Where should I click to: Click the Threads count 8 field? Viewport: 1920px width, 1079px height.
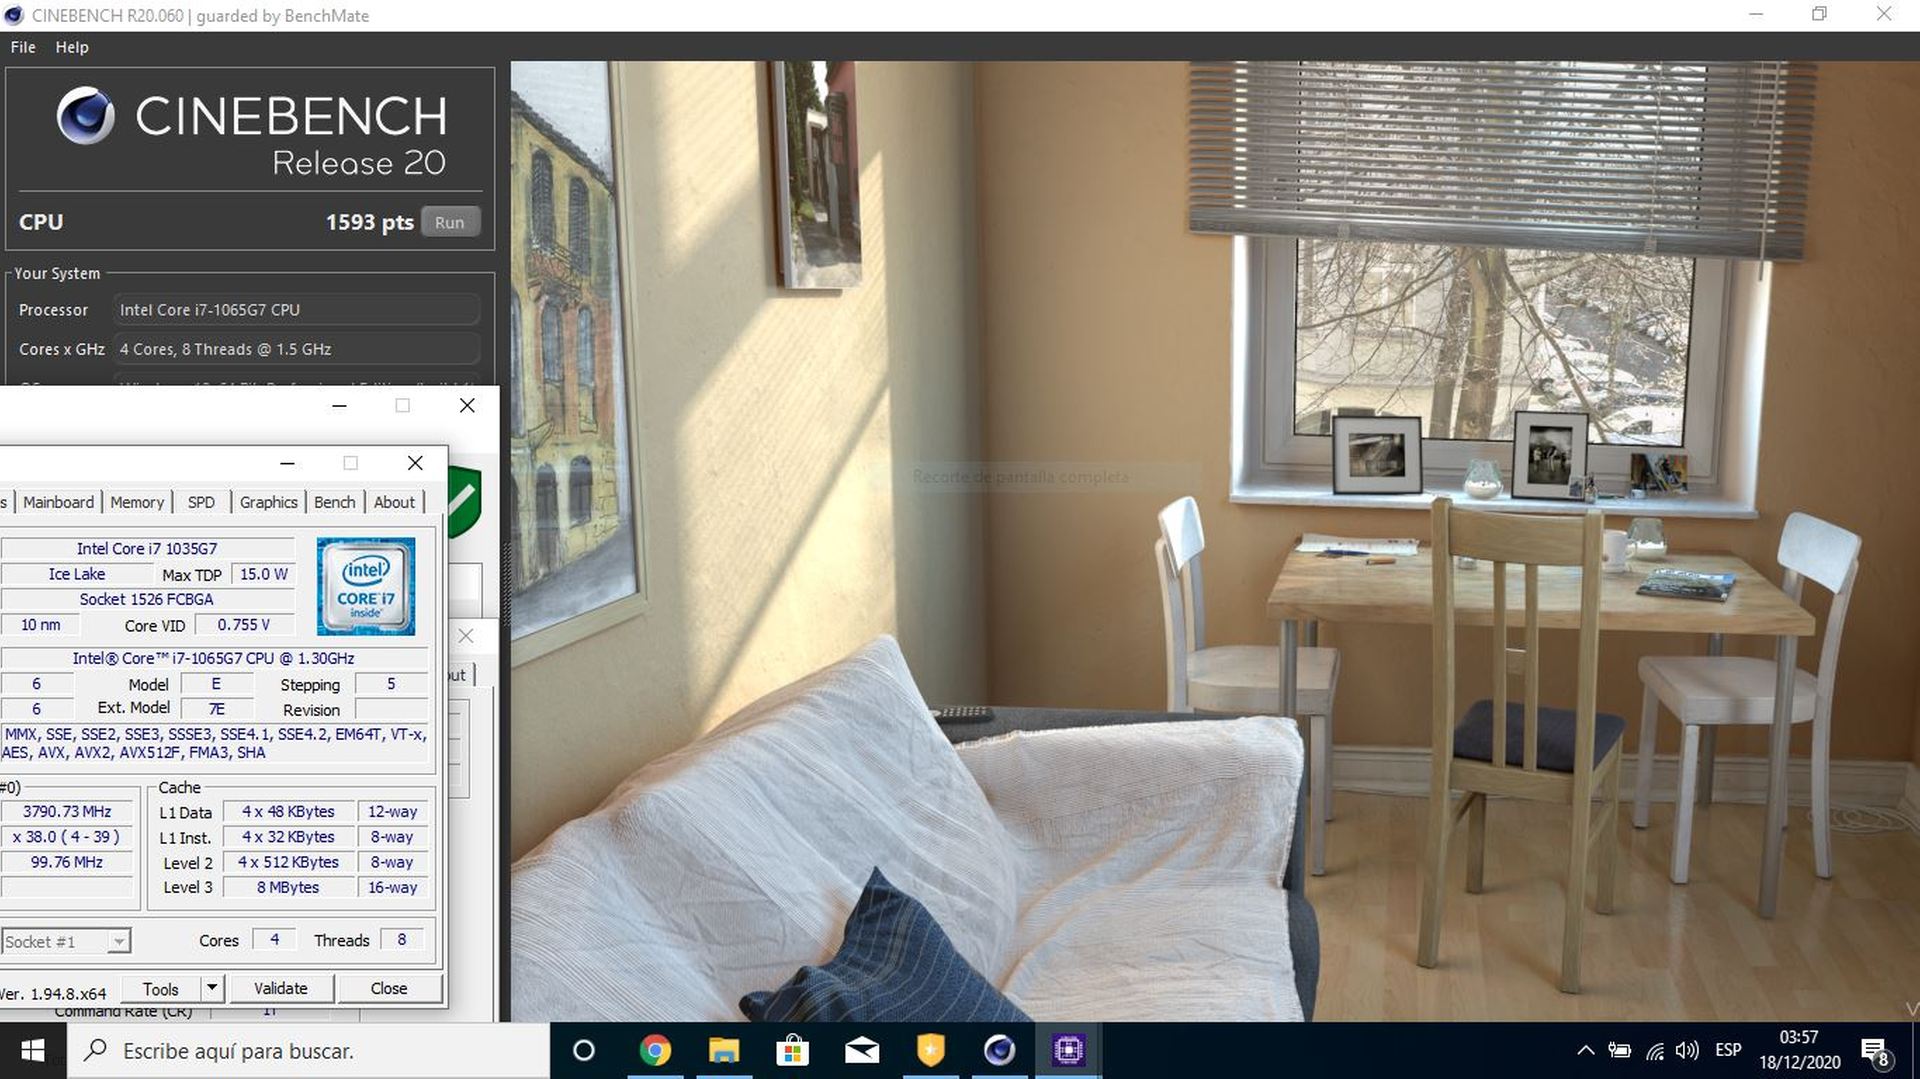click(402, 940)
